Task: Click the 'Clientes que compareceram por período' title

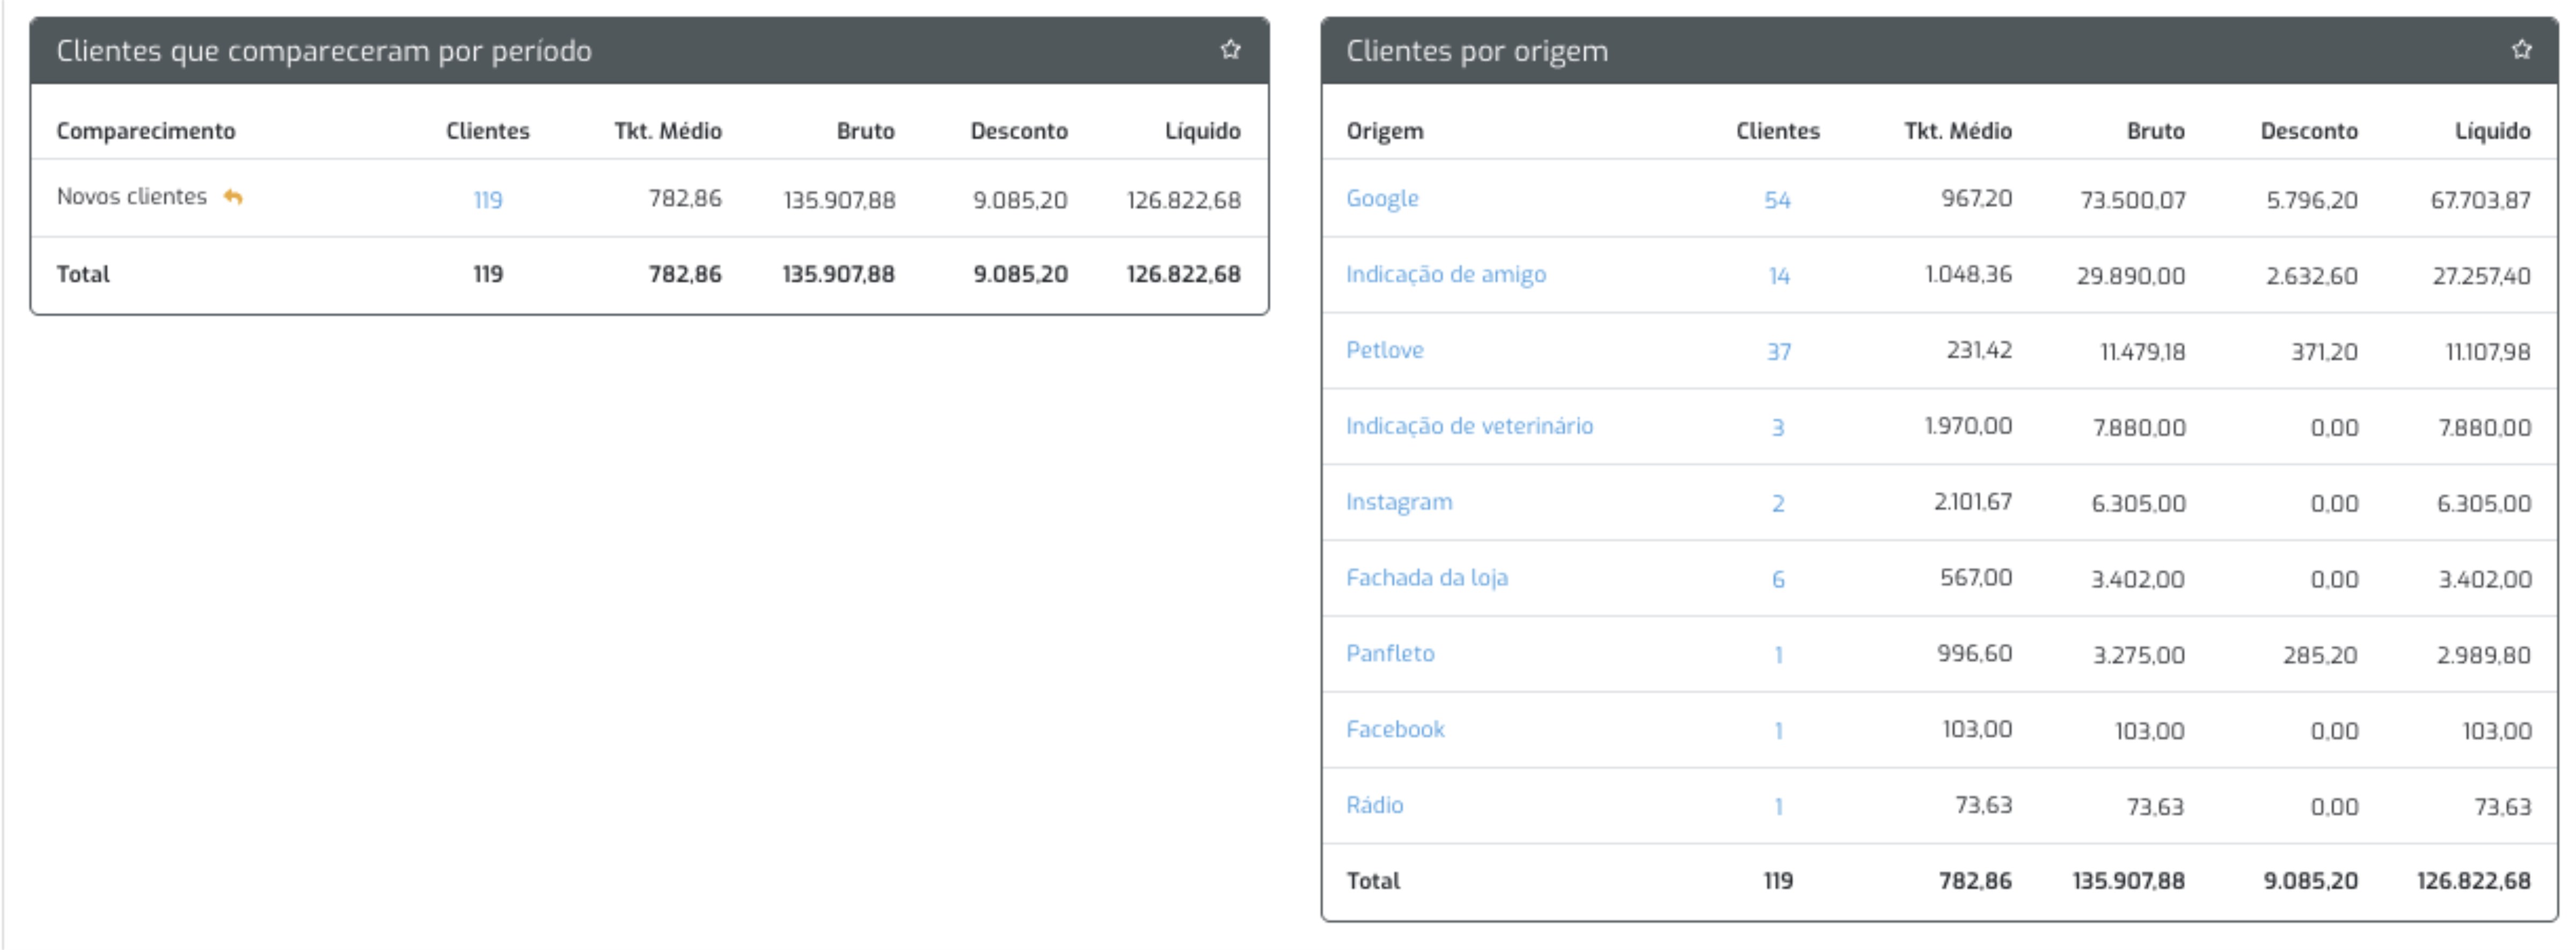Action: (x=324, y=51)
